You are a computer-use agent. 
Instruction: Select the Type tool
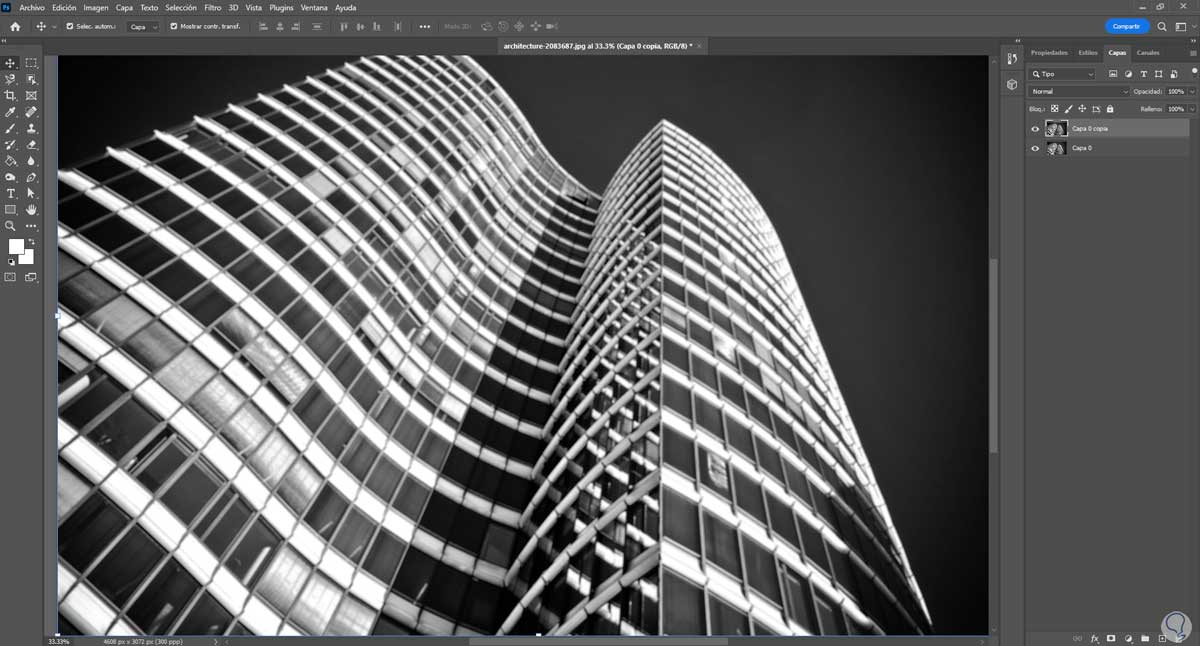click(11, 193)
